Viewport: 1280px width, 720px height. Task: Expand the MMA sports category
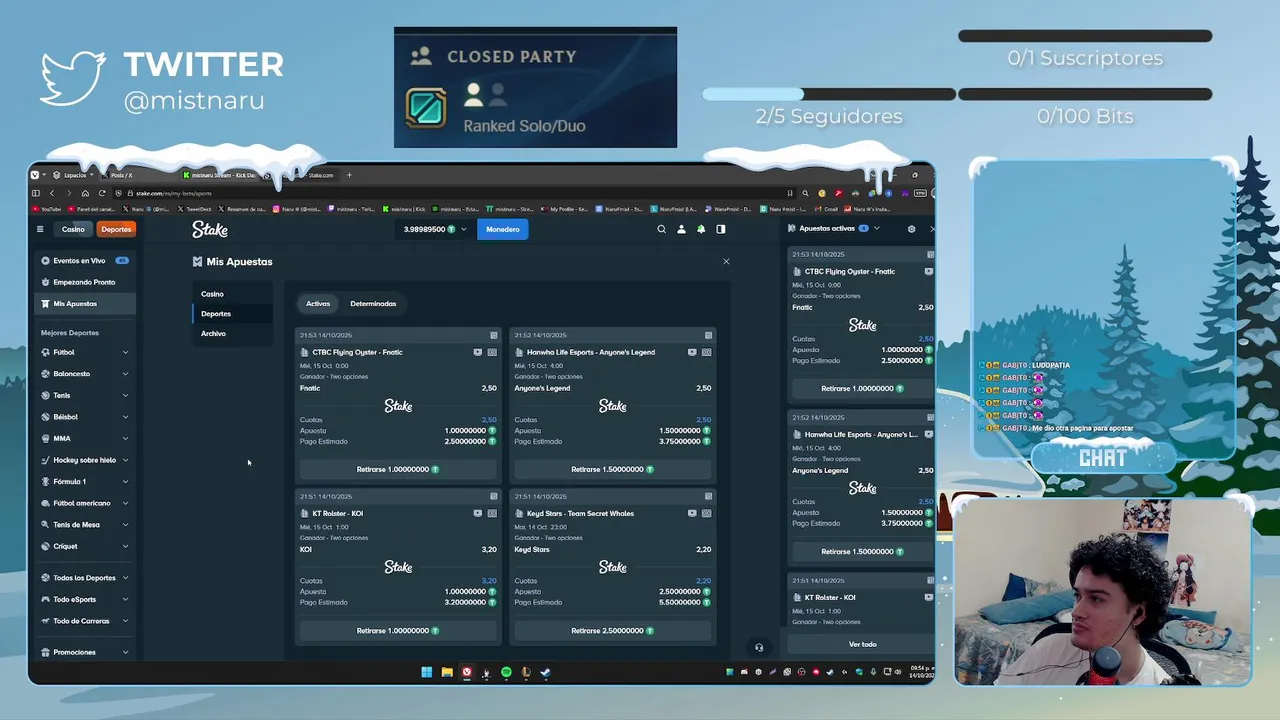coord(125,438)
